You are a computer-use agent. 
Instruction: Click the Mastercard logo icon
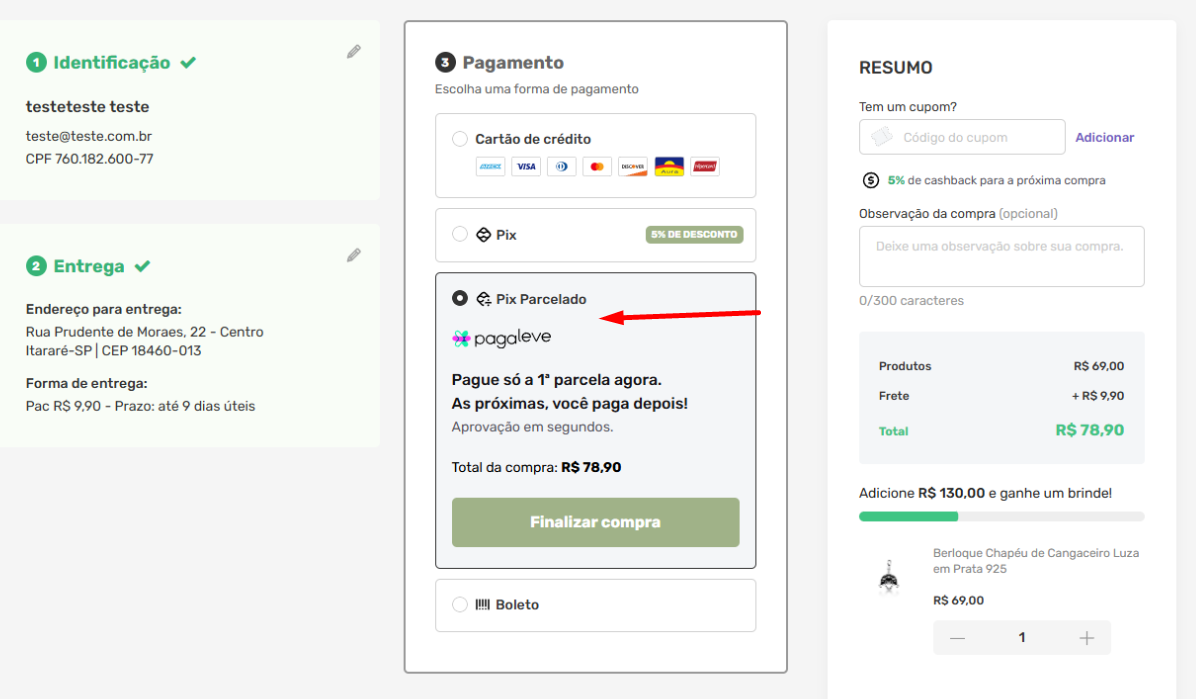(x=597, y=167)
